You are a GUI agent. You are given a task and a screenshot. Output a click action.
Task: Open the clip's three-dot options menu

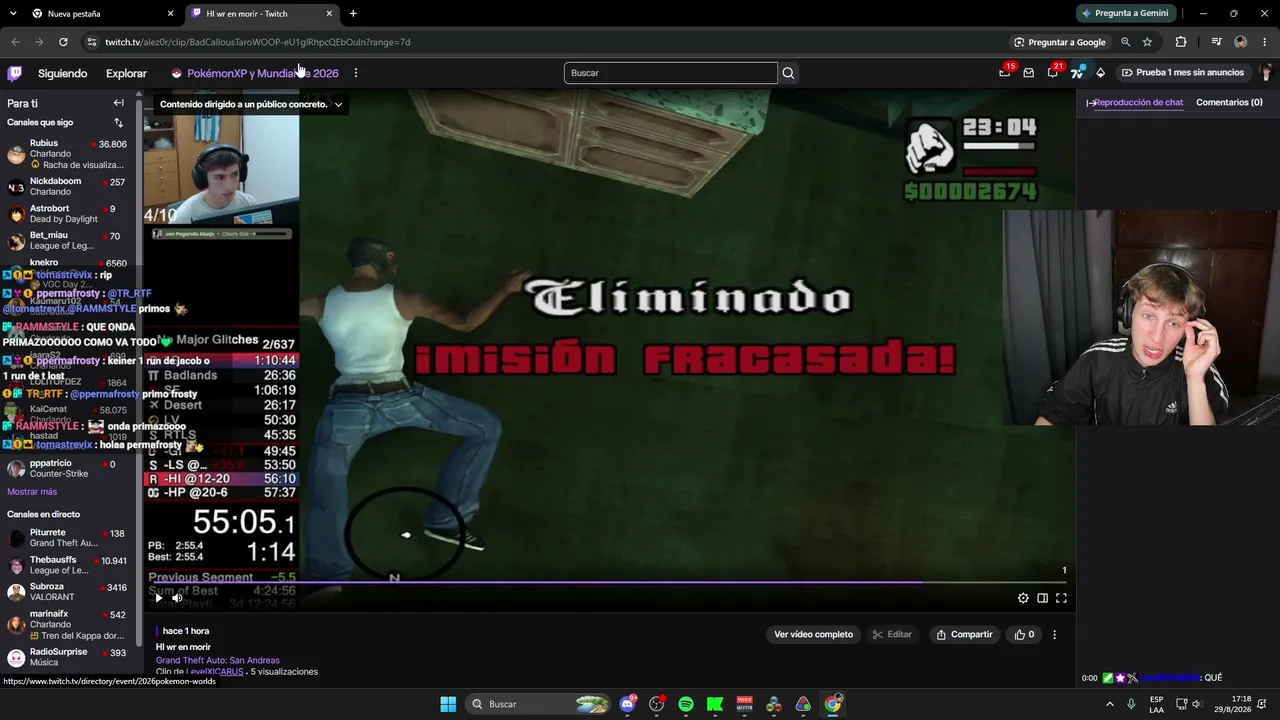point(1054,634)
